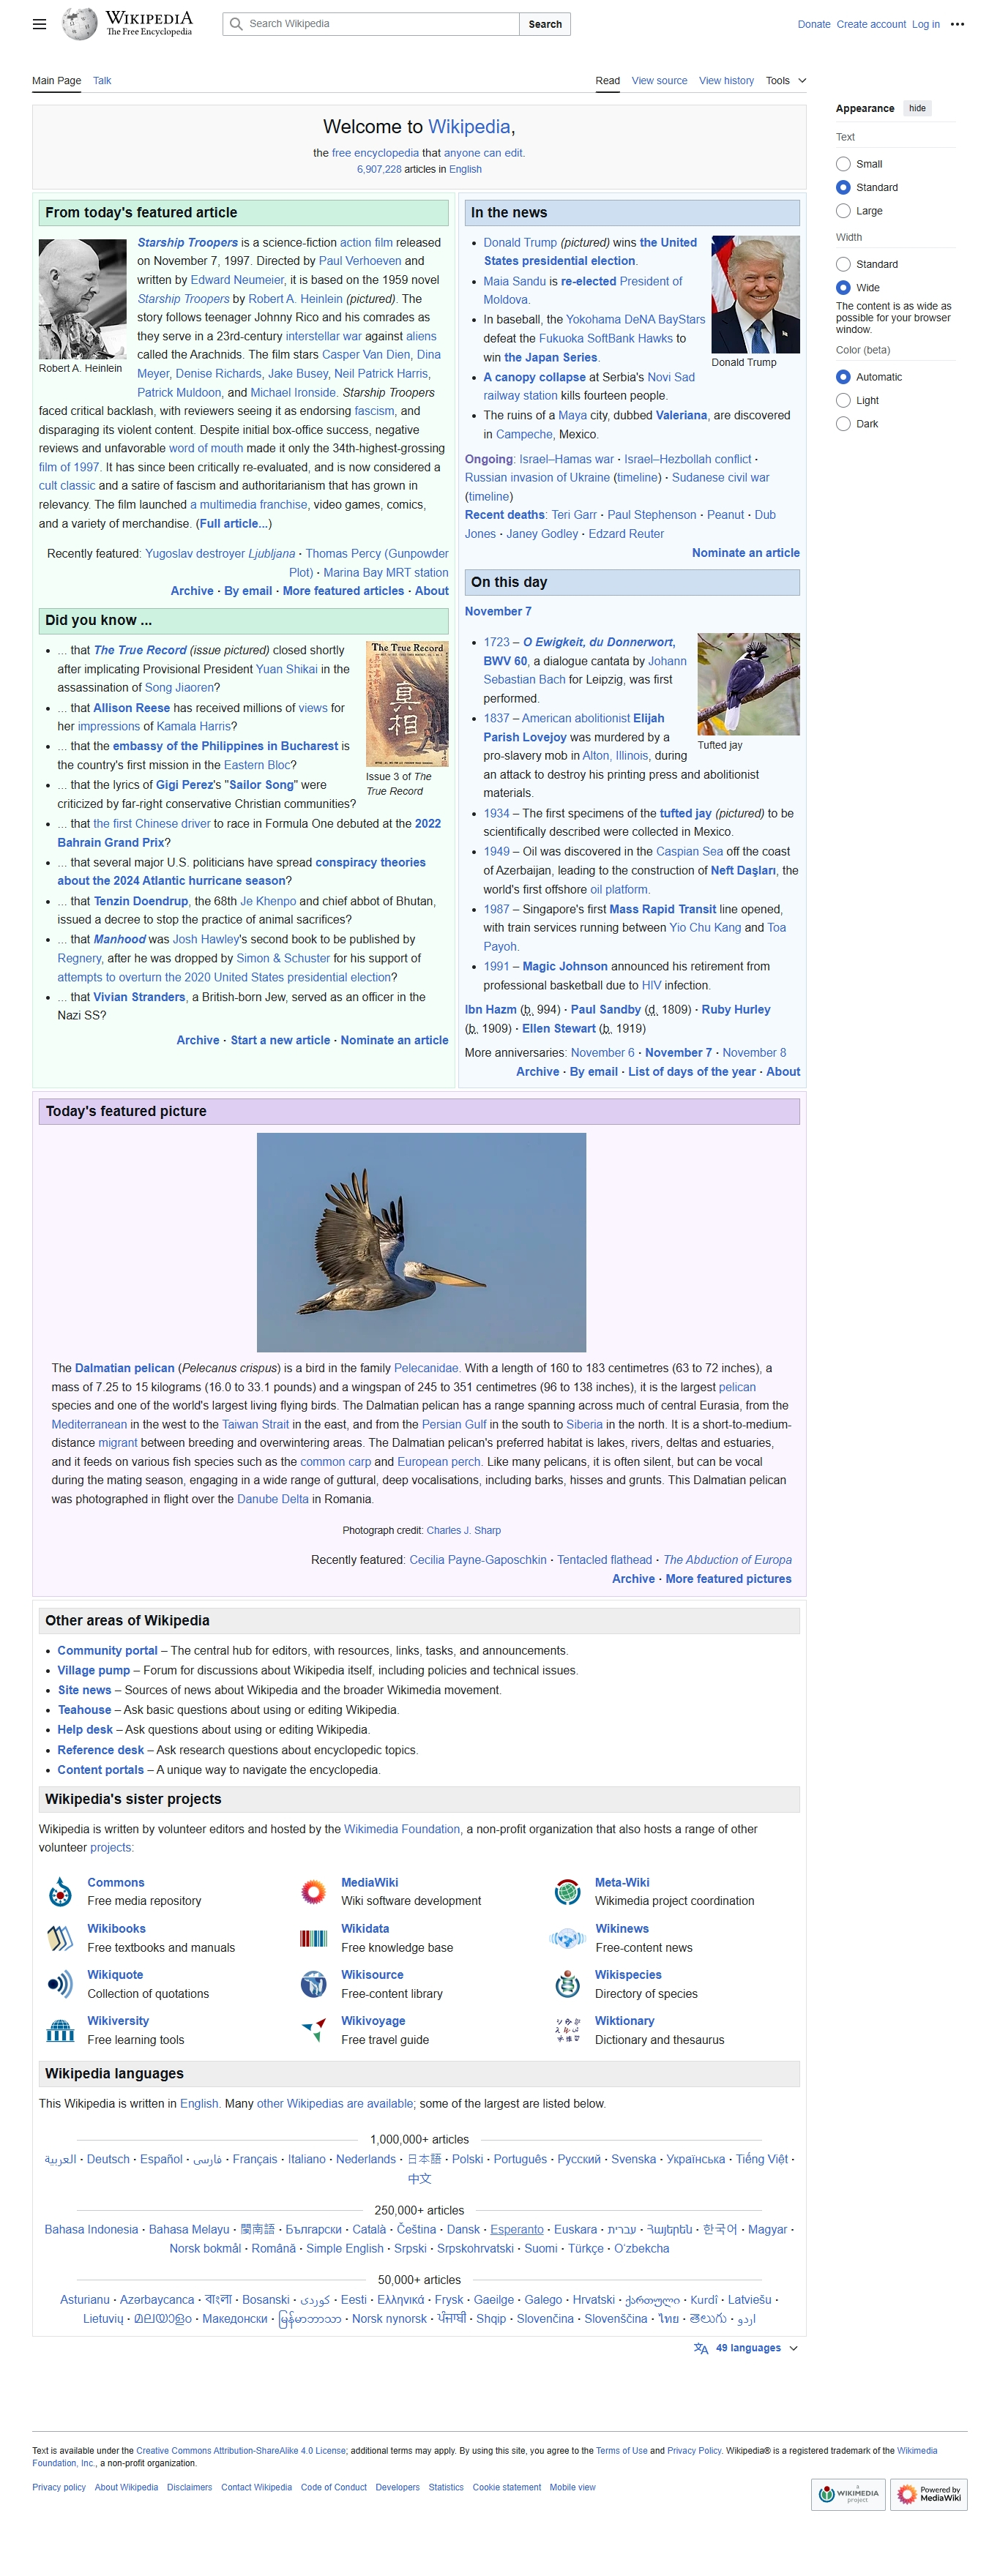Hide the Appearance panel
Screen dimensions: 1000x2576
pos(917,108)
